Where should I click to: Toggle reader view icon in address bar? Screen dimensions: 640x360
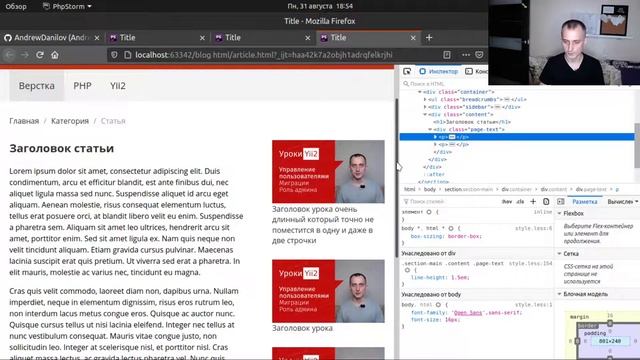447,55
